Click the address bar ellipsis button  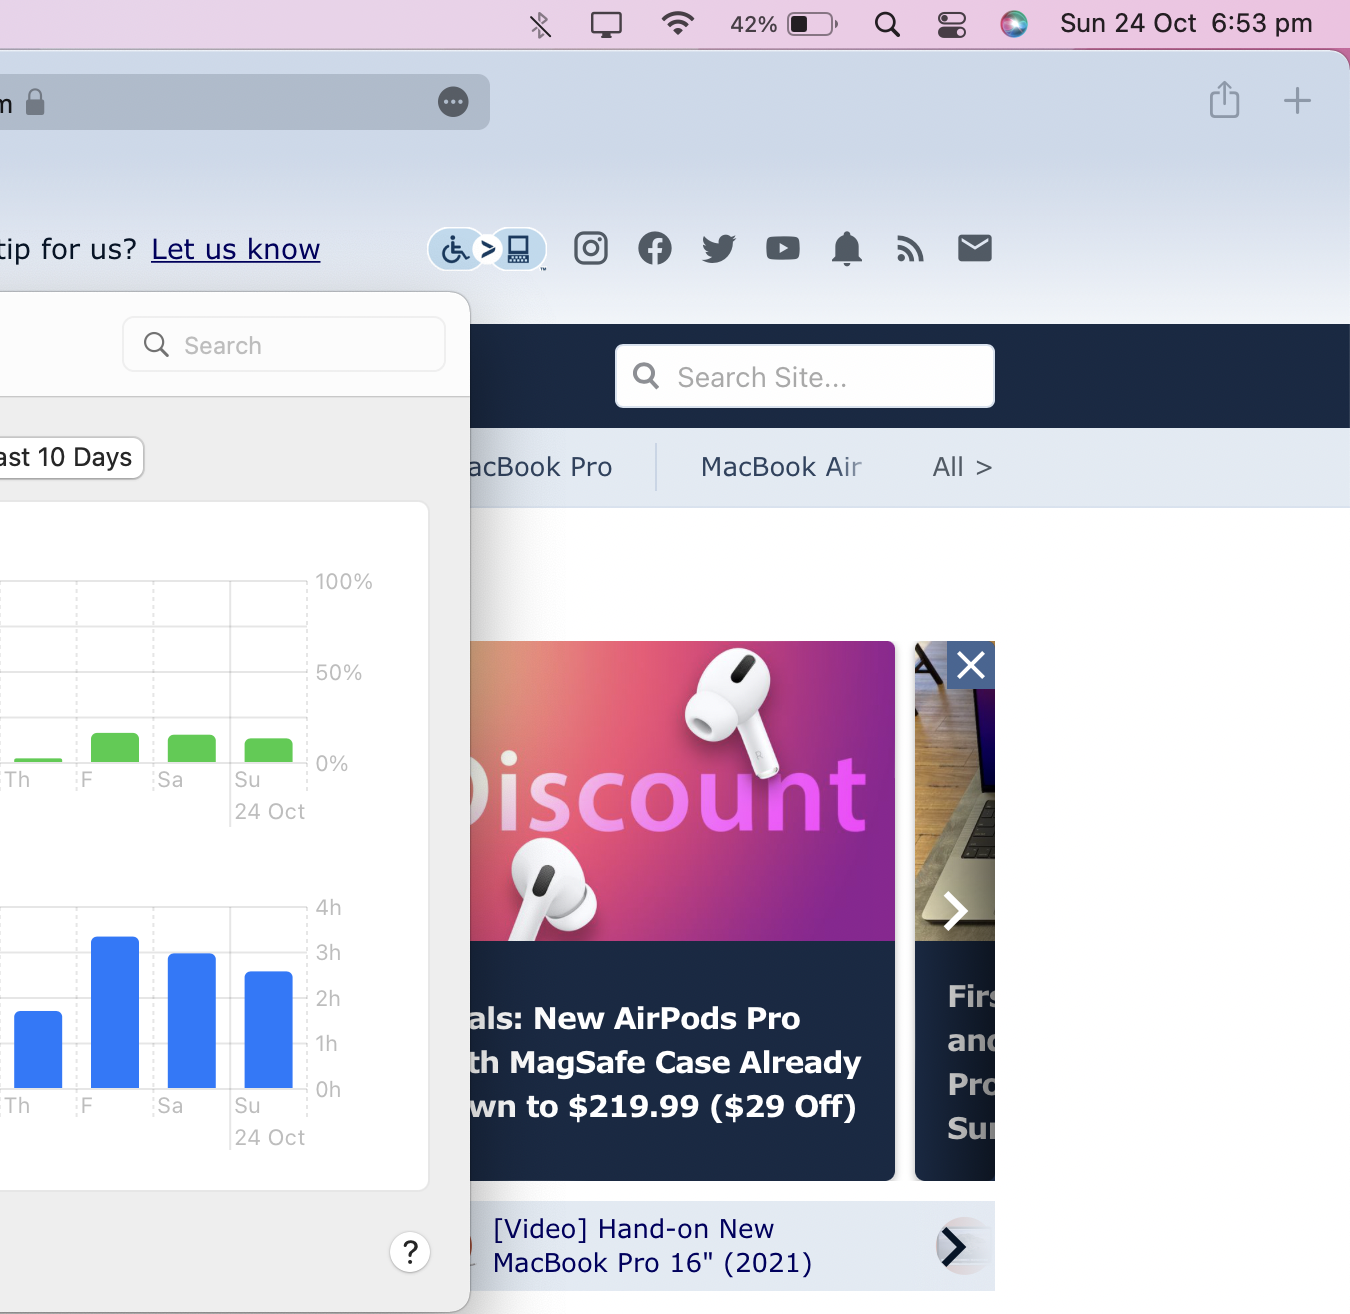(453, 102)
